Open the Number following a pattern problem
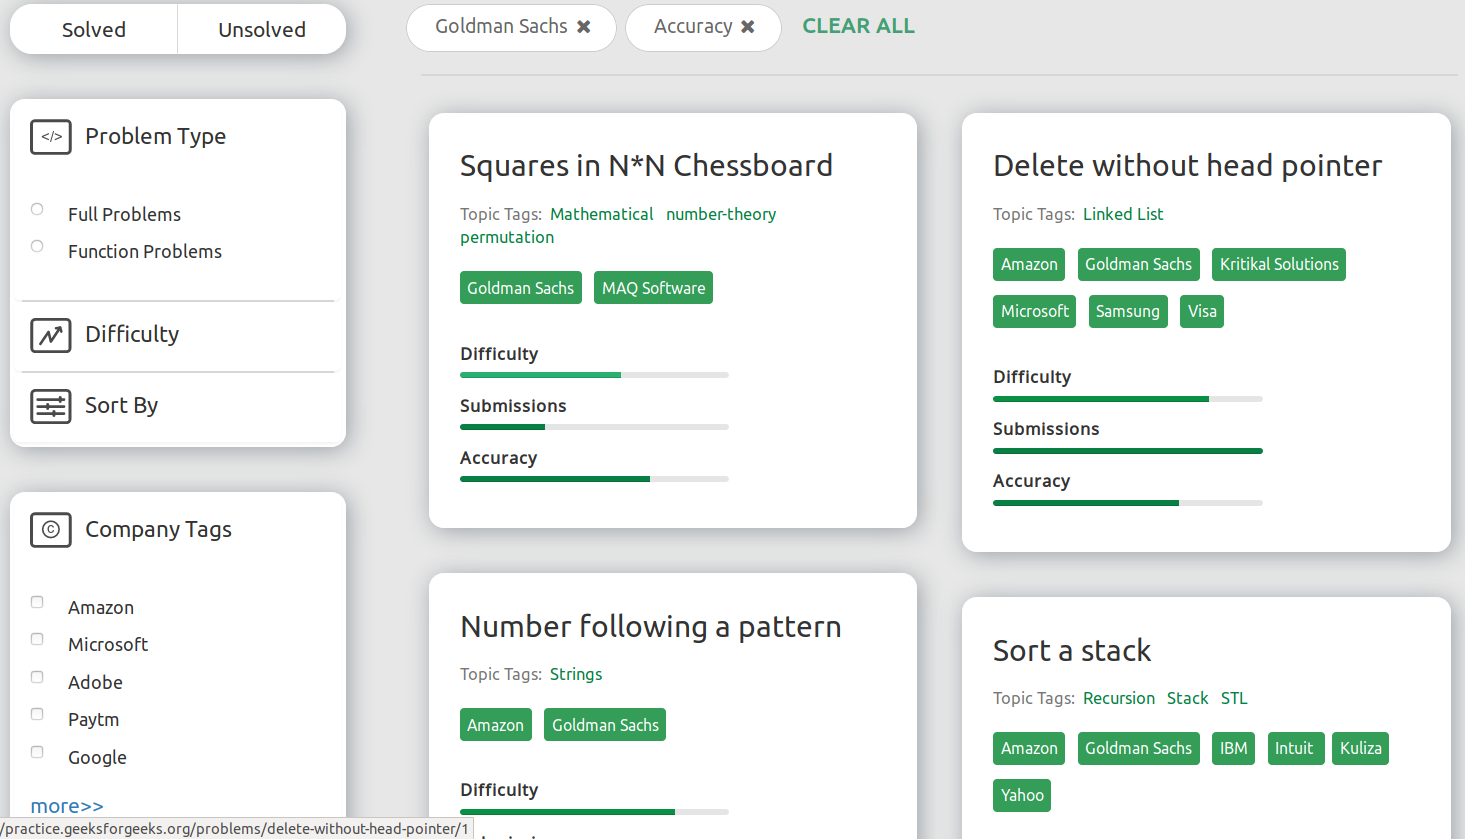1465x839 pixels. [651, 626]
